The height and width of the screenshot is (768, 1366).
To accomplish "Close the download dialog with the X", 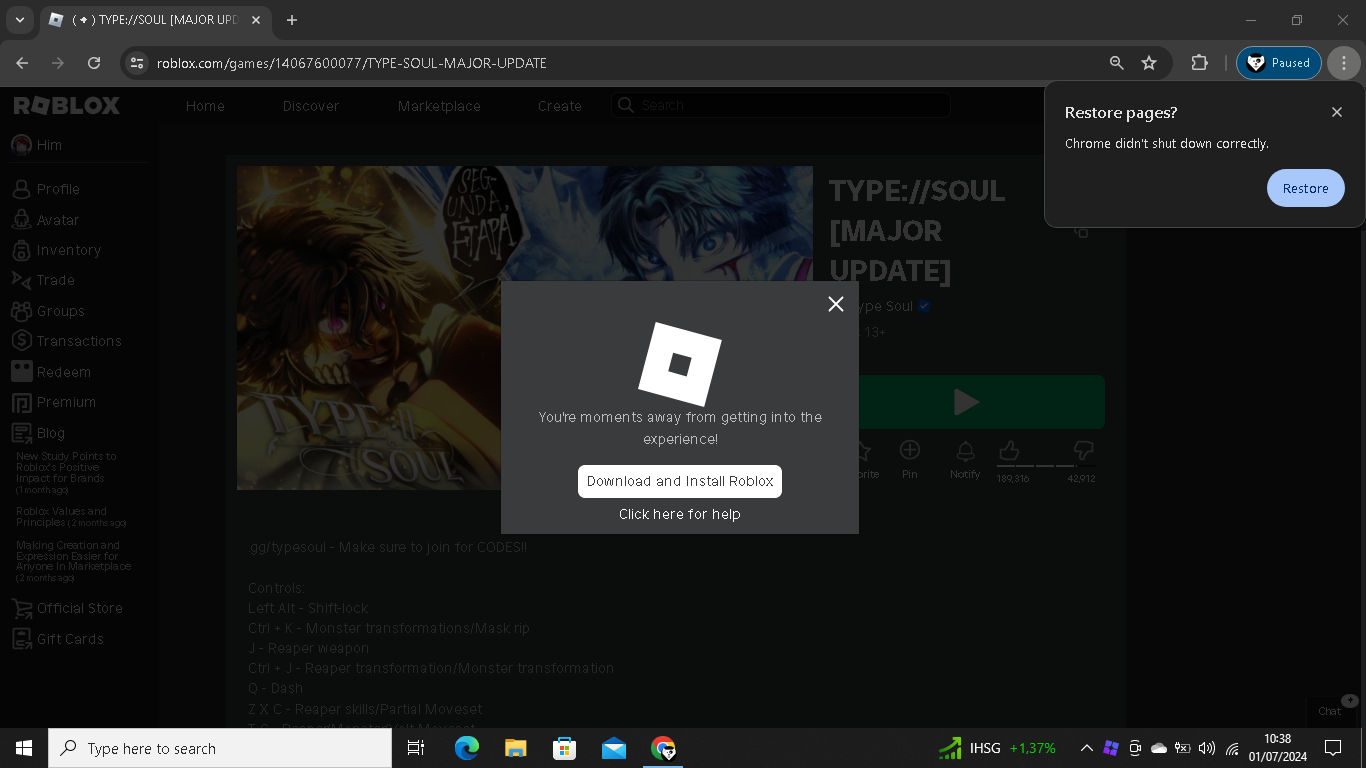I will point(836,304).
